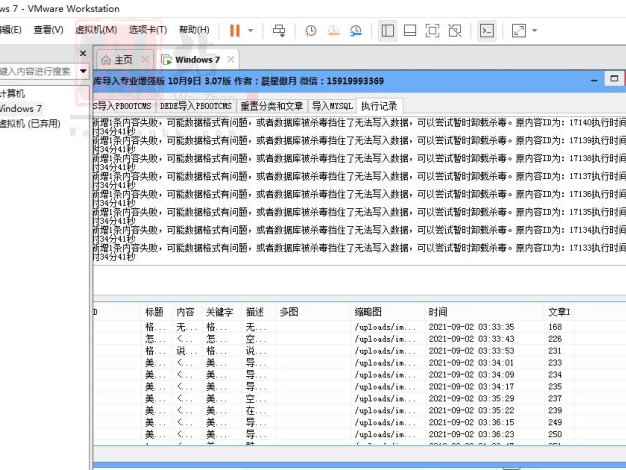Select the row with time 03:33:35
The width and height of the screenshot is (626, 470).
click(x=359, y=327)
